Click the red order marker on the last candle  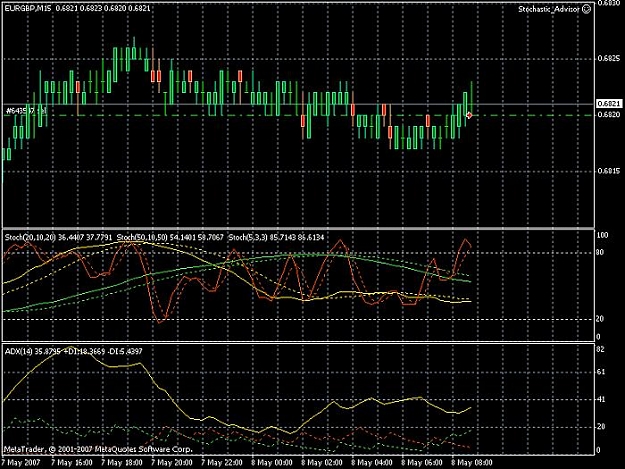click(469, 115)
